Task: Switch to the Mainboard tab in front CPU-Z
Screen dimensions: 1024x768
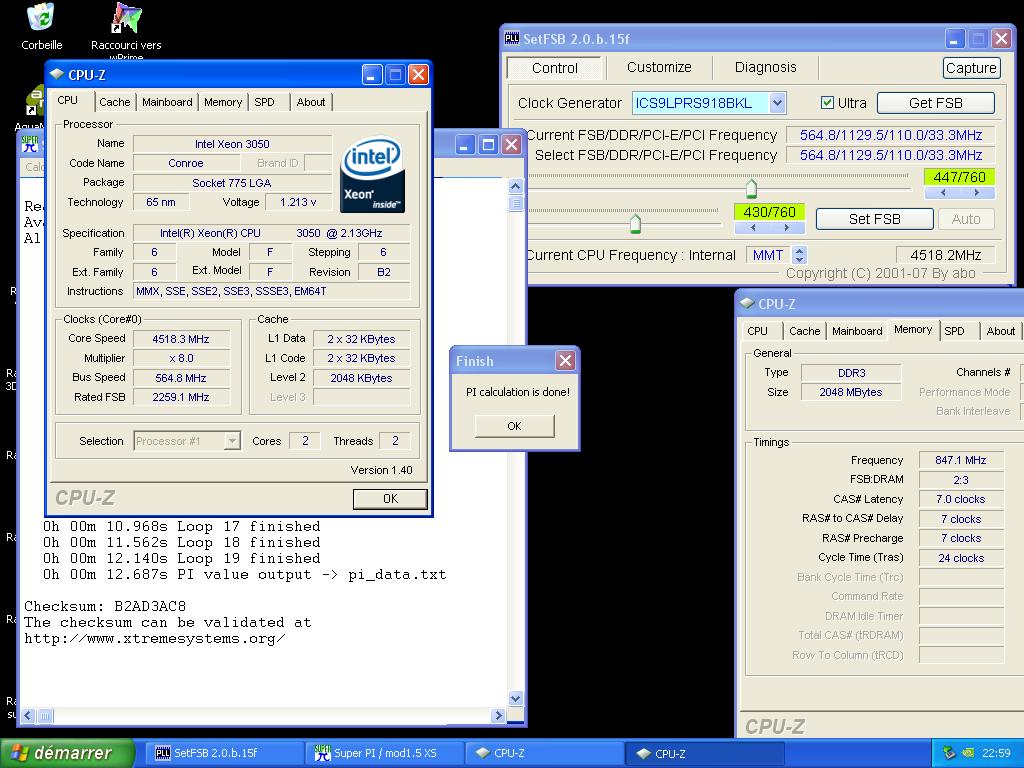Action: coord(167,102)
